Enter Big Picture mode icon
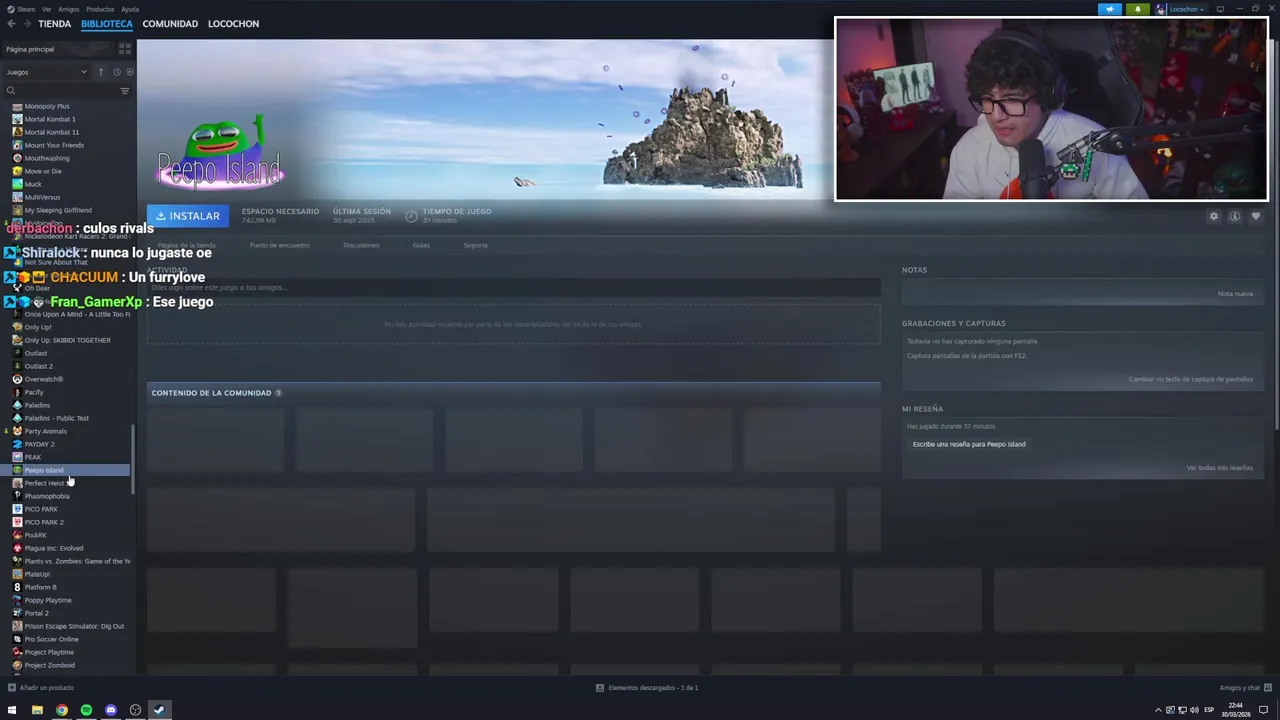The image size is (1280, 720). click(x=1218, y=9)
